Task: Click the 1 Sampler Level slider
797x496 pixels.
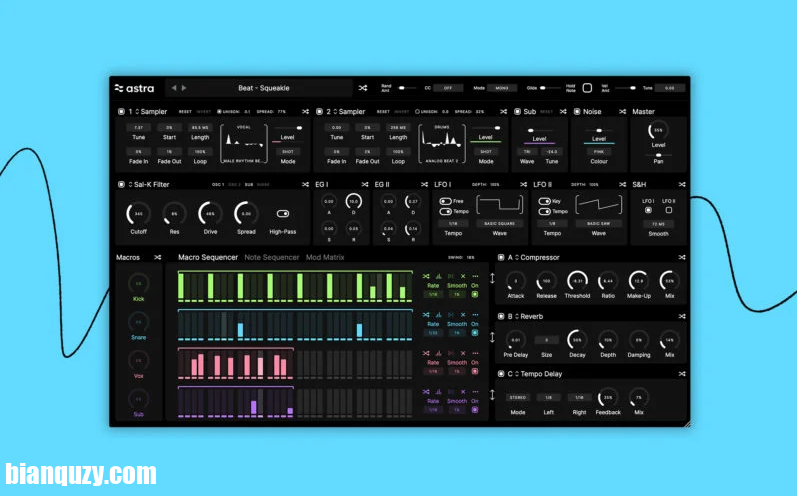Action: click(x=287, y=128)
